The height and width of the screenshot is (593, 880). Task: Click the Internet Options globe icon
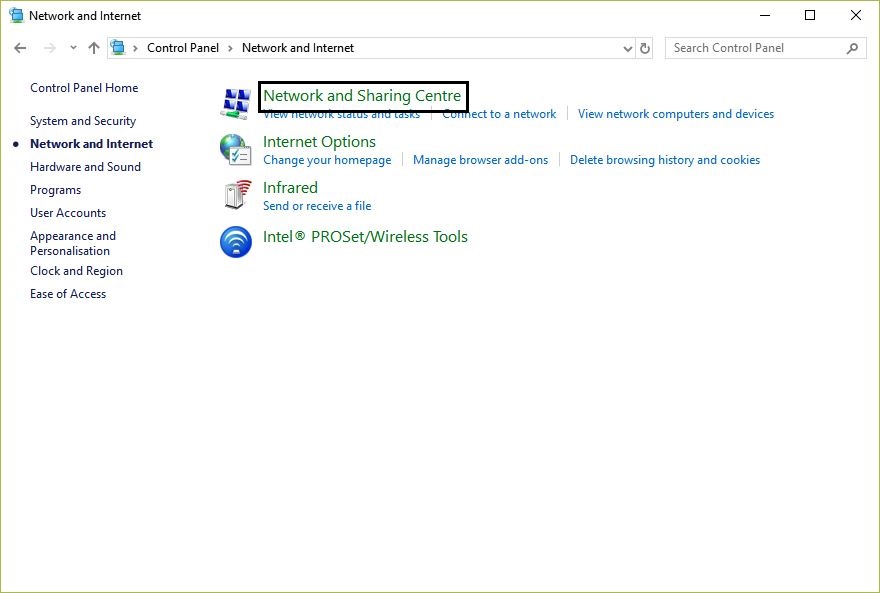235,149
